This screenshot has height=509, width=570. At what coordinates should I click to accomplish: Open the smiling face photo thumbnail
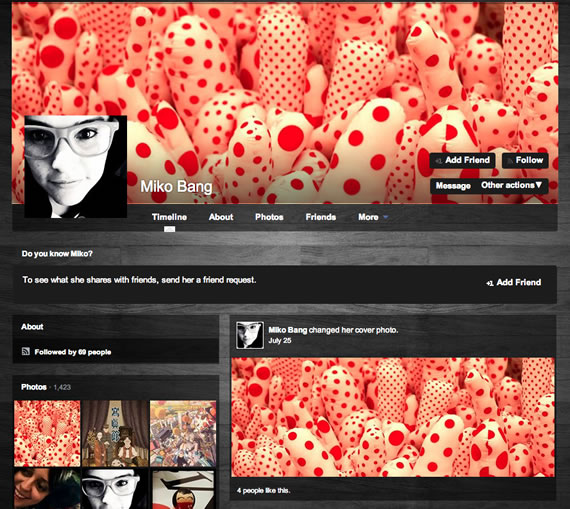pos(47,488)
